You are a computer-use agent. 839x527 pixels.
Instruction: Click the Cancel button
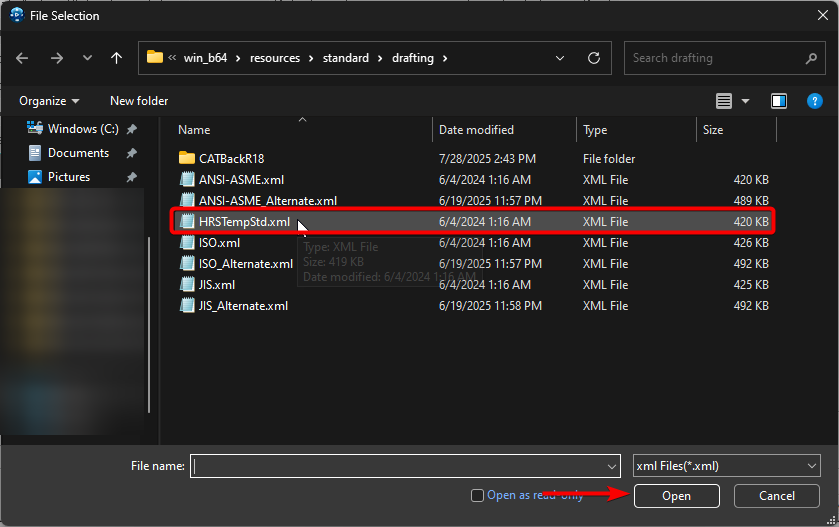(x=776, y=496)
